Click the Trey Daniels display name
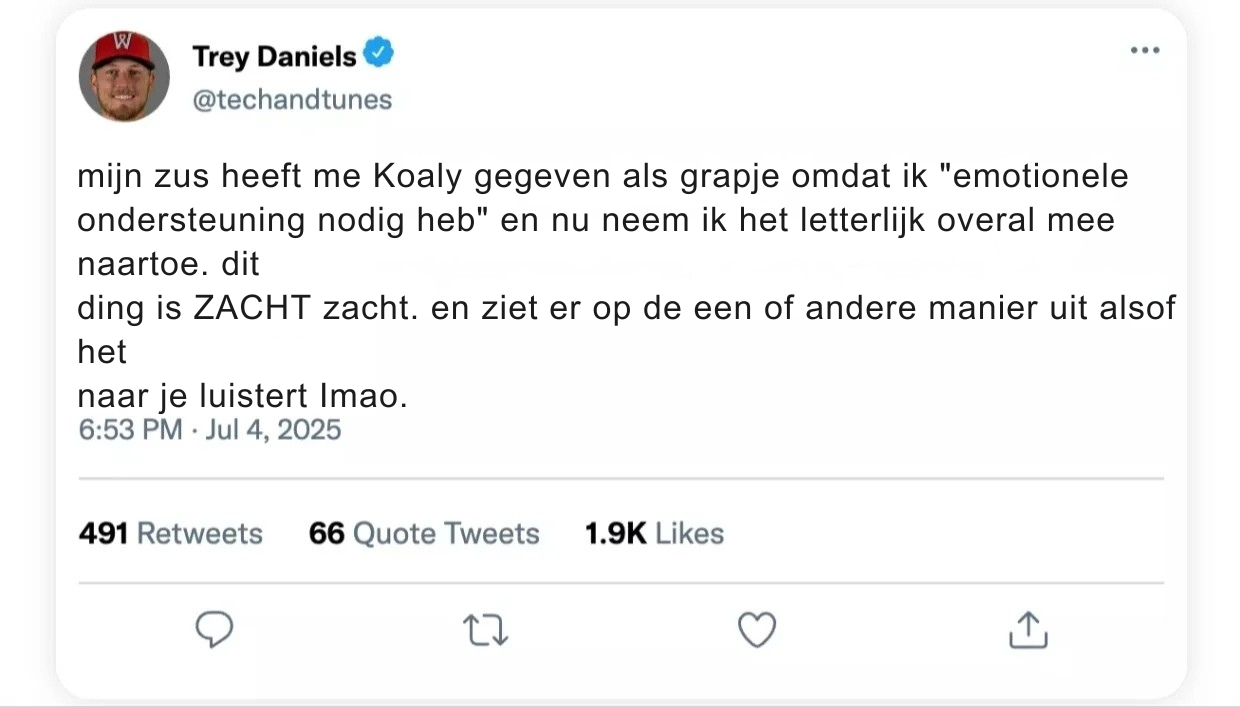 [x=274, y=57]
